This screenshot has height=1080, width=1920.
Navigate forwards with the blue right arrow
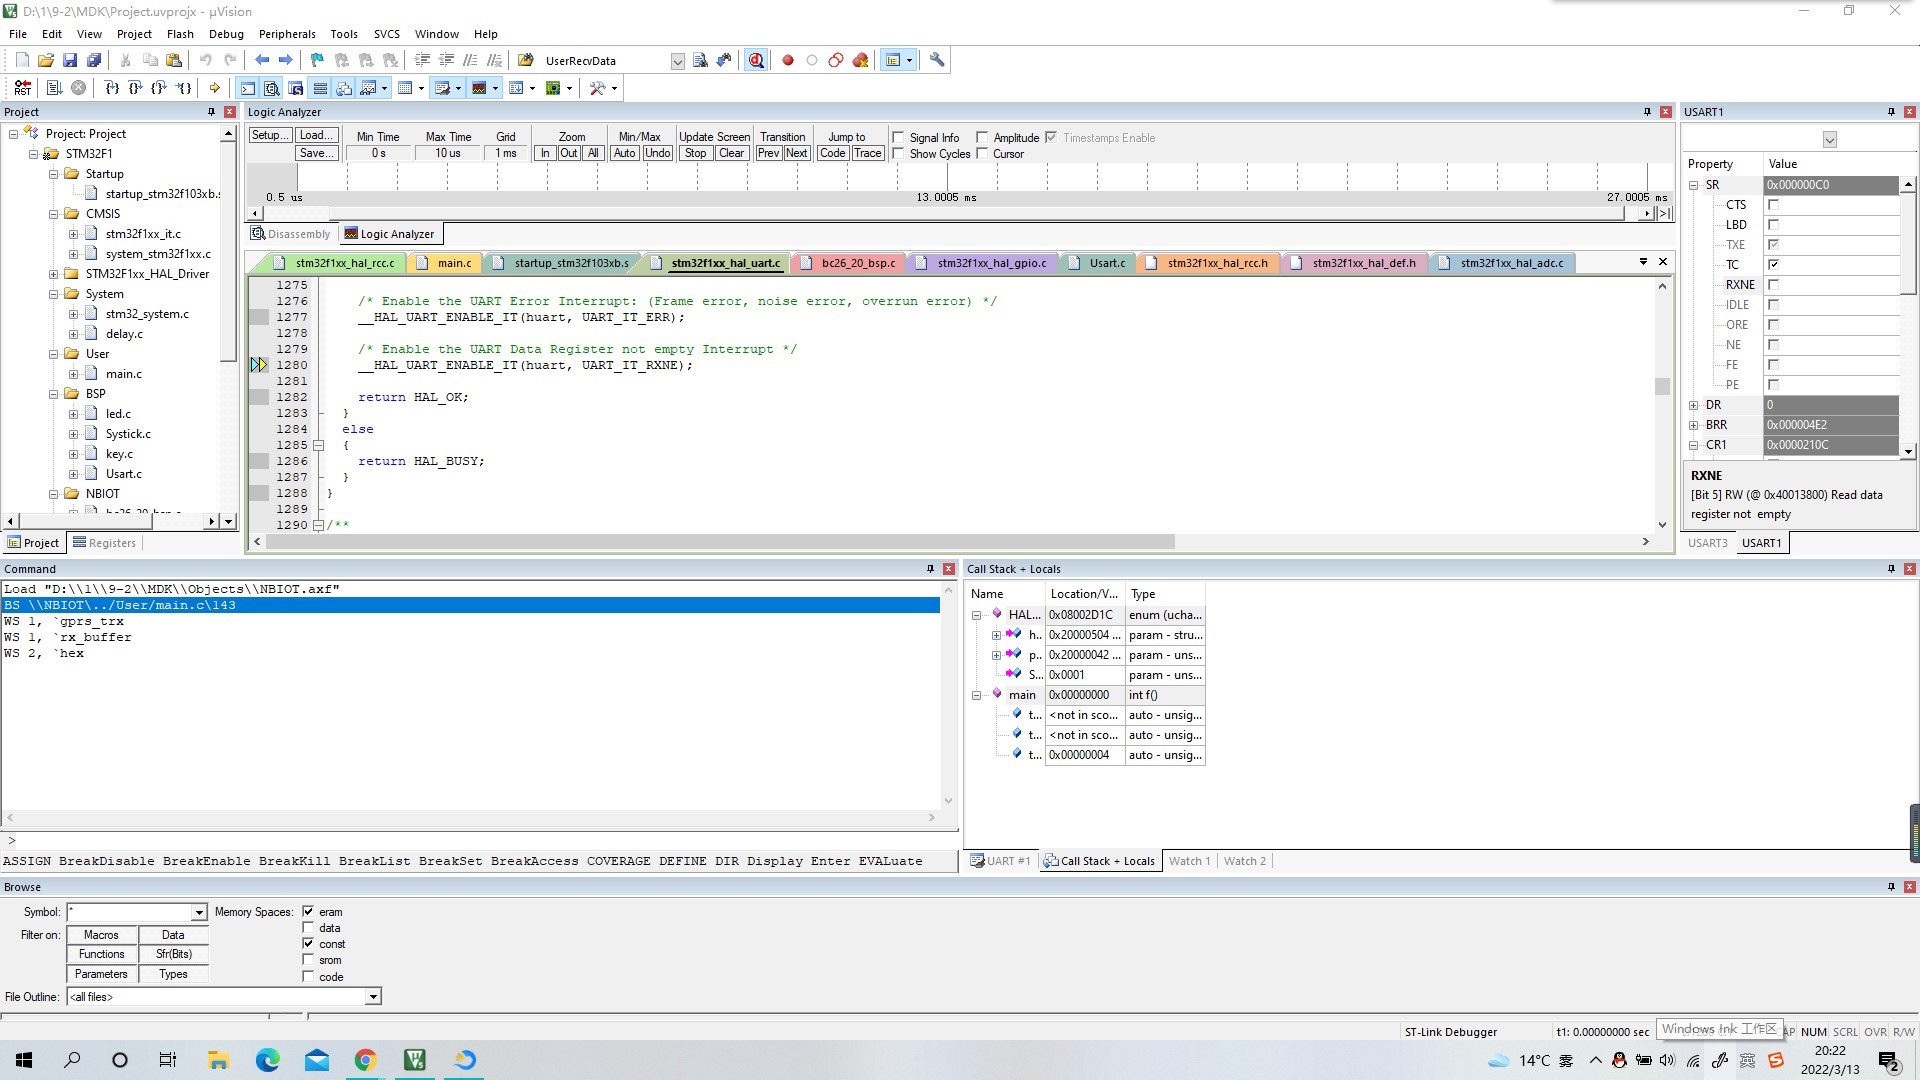tap(286, 60)
